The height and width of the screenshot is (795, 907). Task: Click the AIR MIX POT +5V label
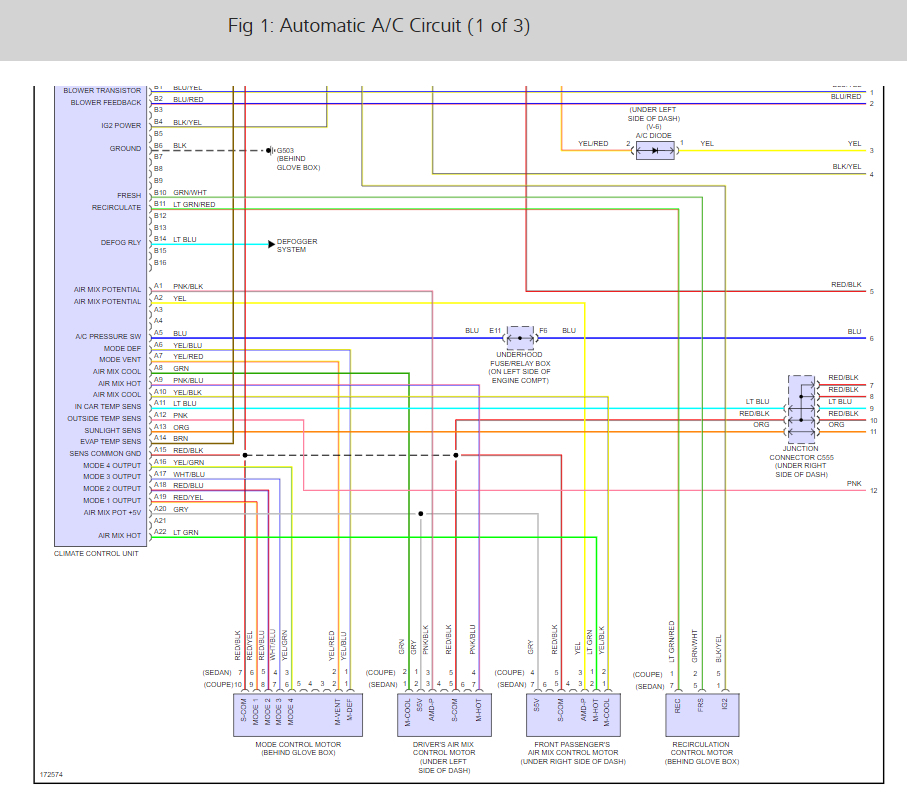pyautogui.click(x=112, y=513)
